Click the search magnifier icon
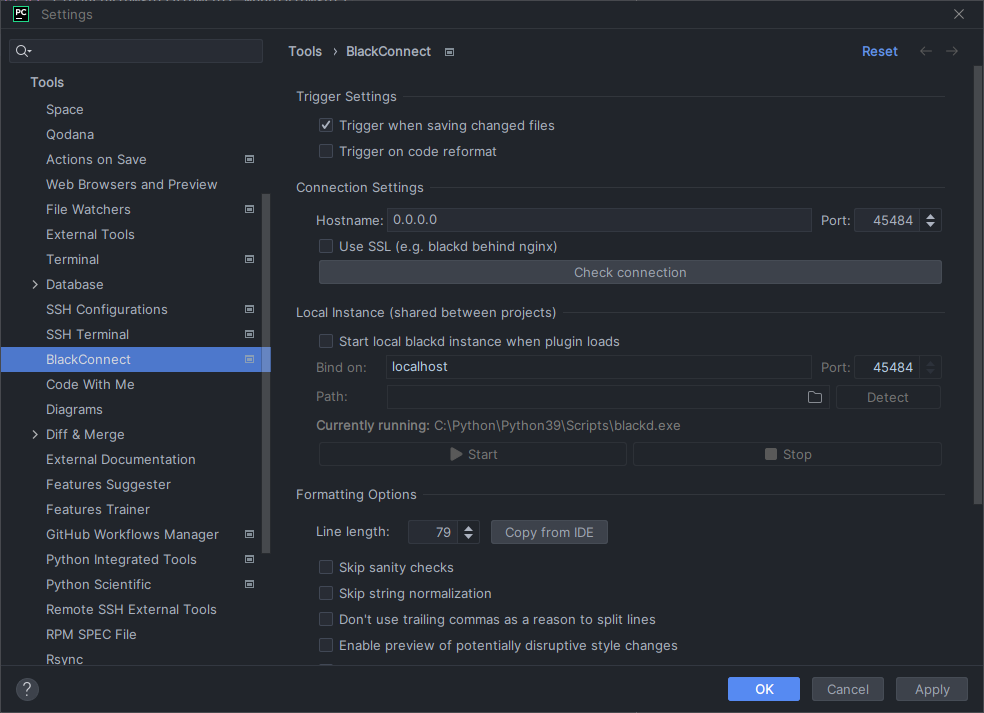Image resolution: width=984 pixels, height=713 pixels. [x=23, y=51]
